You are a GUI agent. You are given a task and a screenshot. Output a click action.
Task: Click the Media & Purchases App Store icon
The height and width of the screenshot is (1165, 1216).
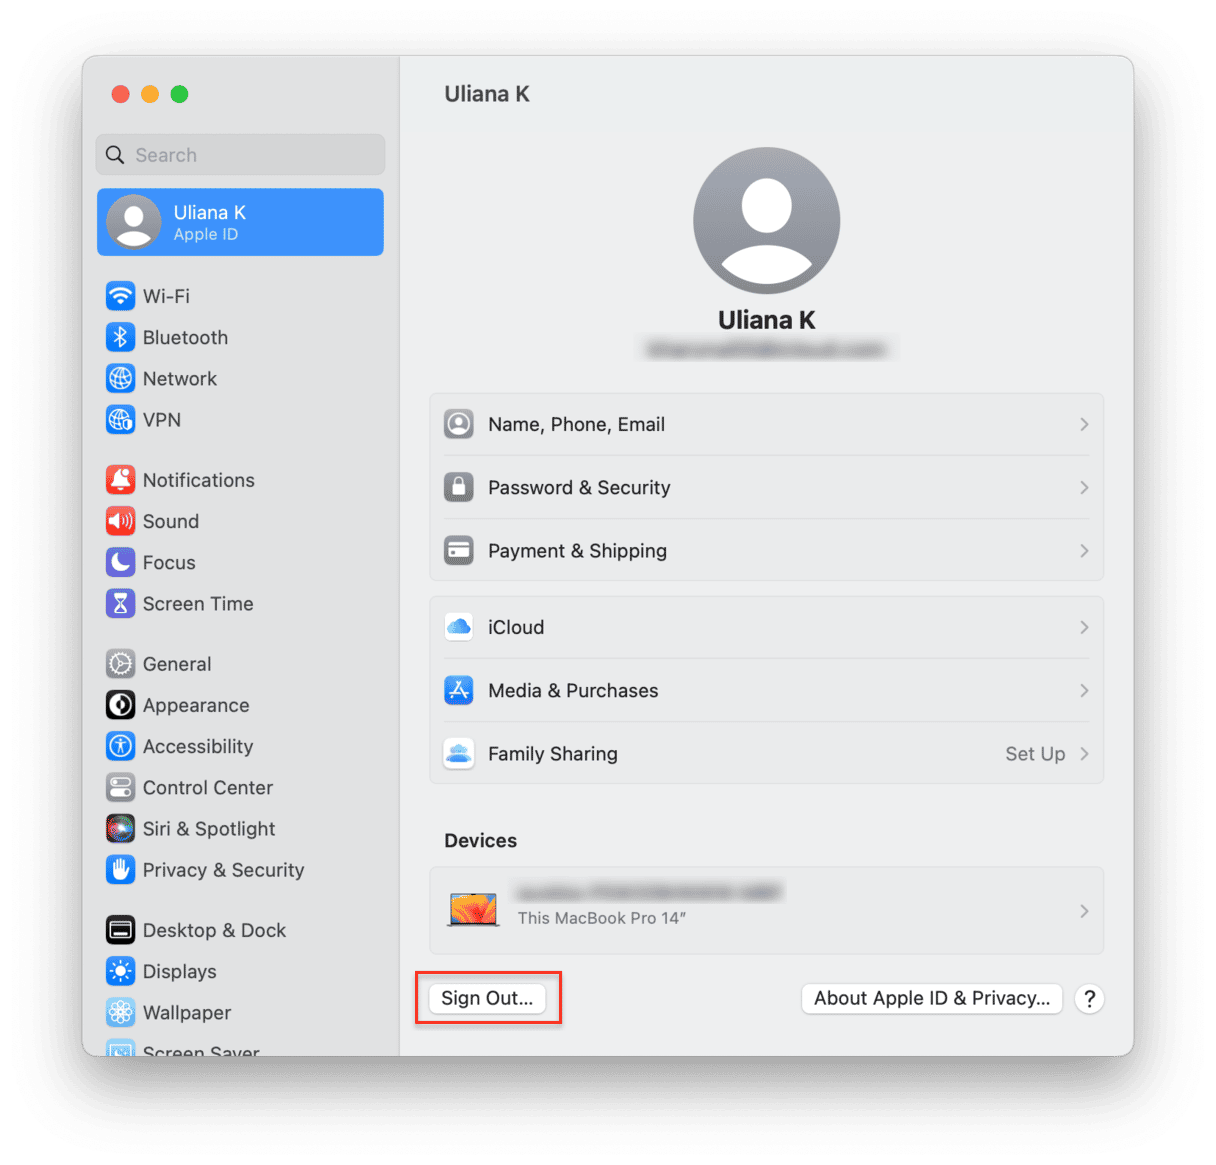pos(459,690)
